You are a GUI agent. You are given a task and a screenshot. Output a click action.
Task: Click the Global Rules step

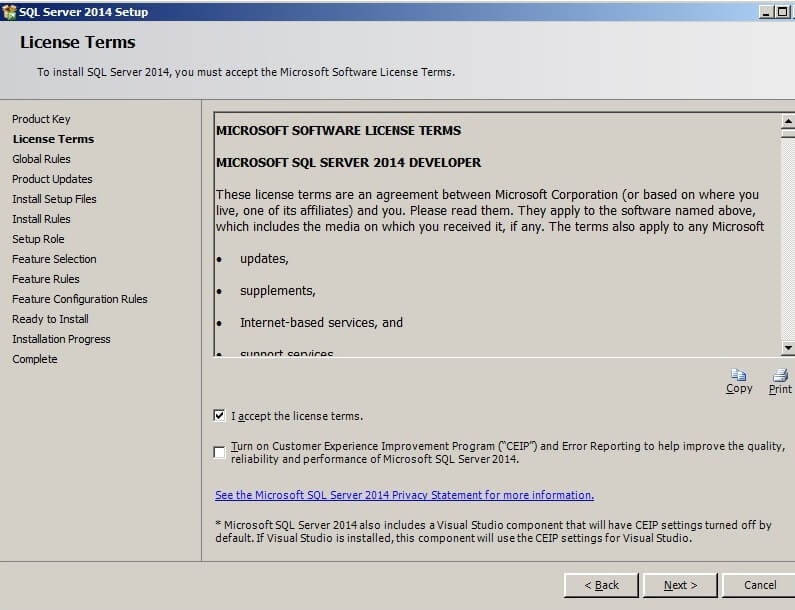(41, 159)
